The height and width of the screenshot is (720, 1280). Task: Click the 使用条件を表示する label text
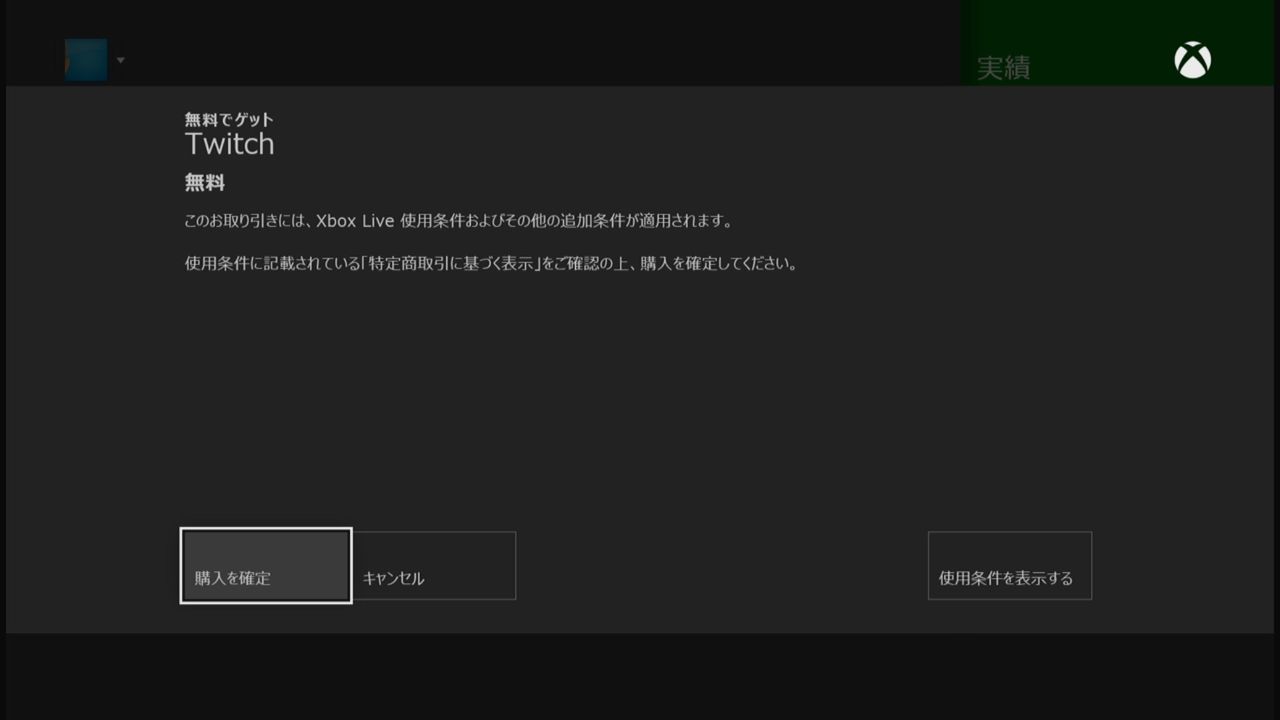point(1005,578)
